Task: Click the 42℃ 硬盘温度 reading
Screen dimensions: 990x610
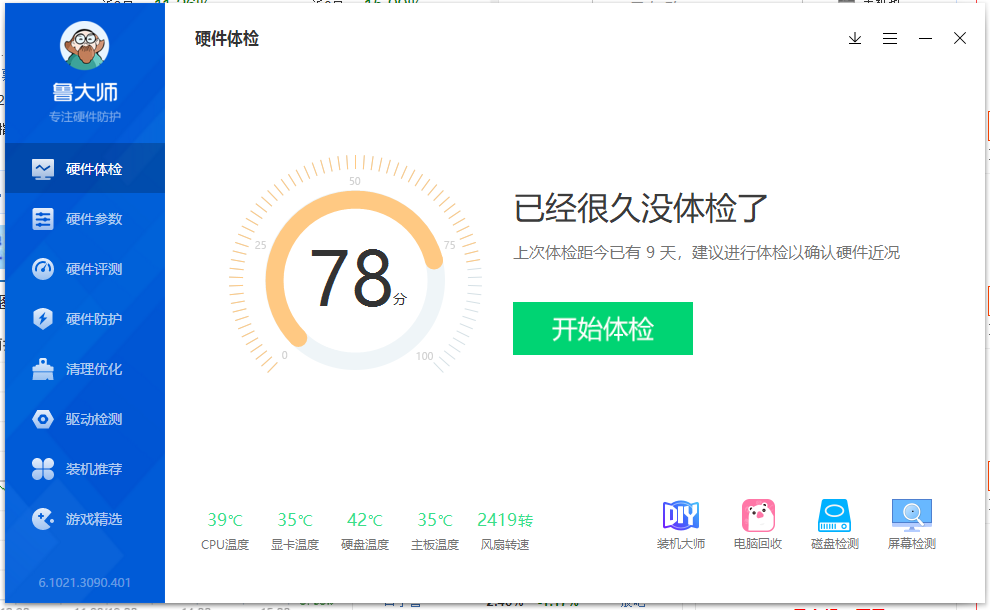Action: [365, 520]
